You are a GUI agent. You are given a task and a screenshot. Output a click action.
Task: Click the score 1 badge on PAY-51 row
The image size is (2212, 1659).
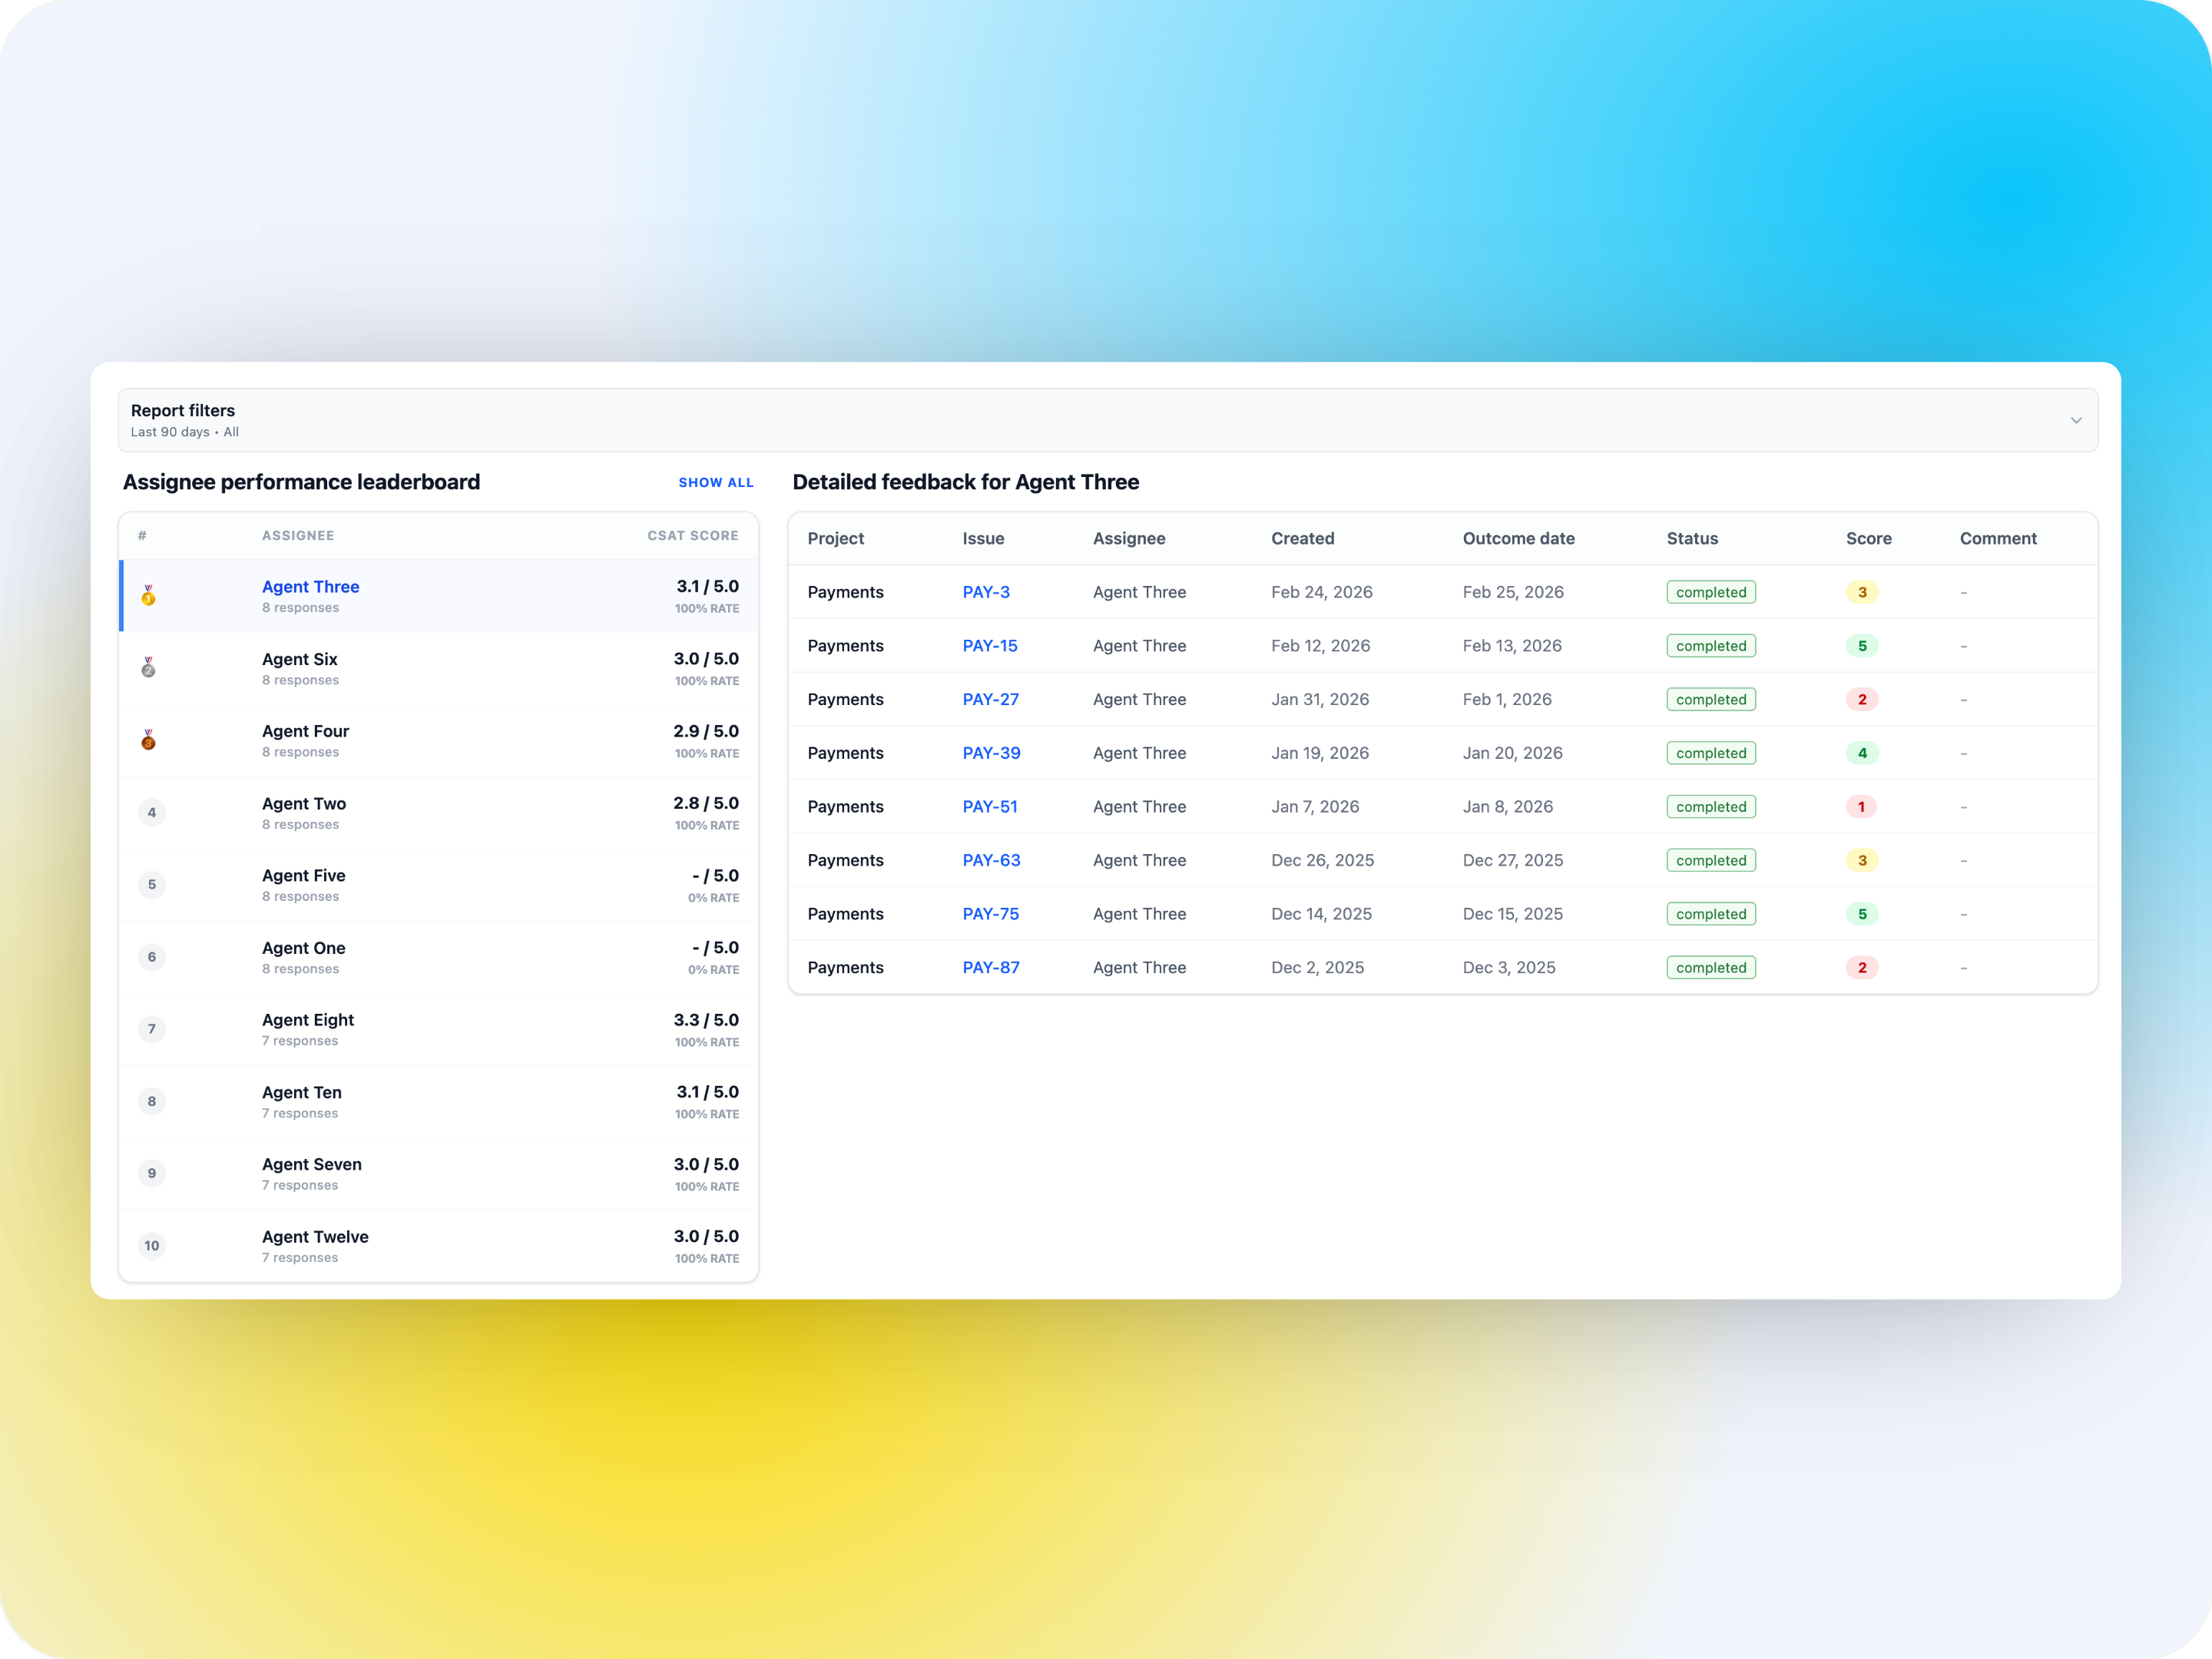point(1861,807)
